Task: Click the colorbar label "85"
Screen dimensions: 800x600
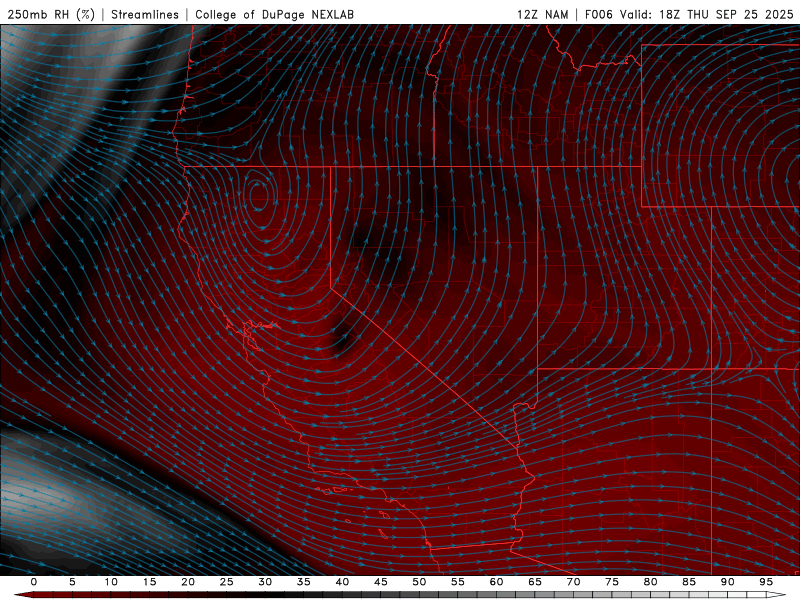Action: [x=689, y=582]
